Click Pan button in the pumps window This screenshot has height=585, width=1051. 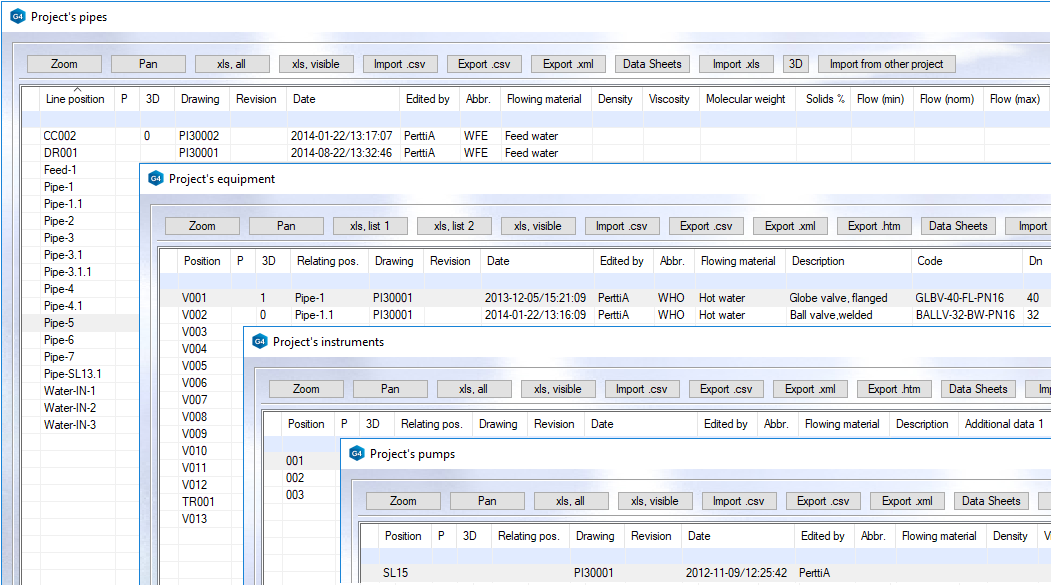pos(487,501)
